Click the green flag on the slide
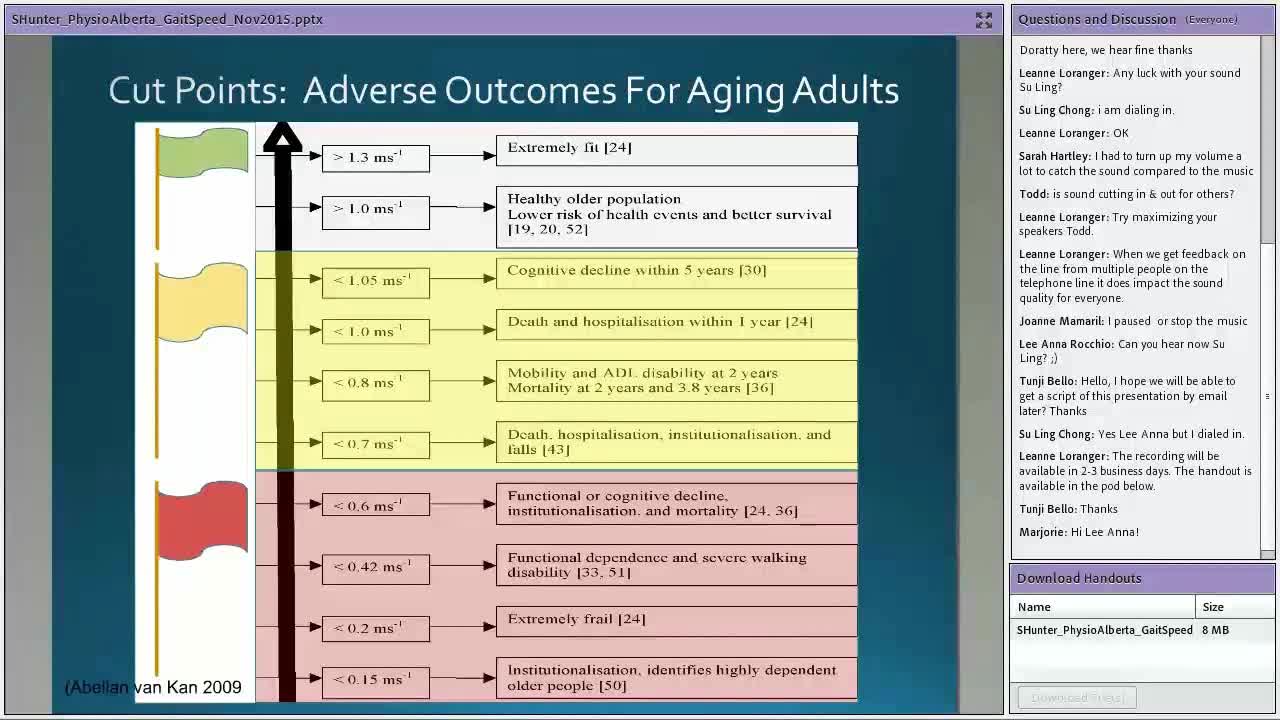The width and height of the screenshot is (1280, 720). click(x=203, y=153)
